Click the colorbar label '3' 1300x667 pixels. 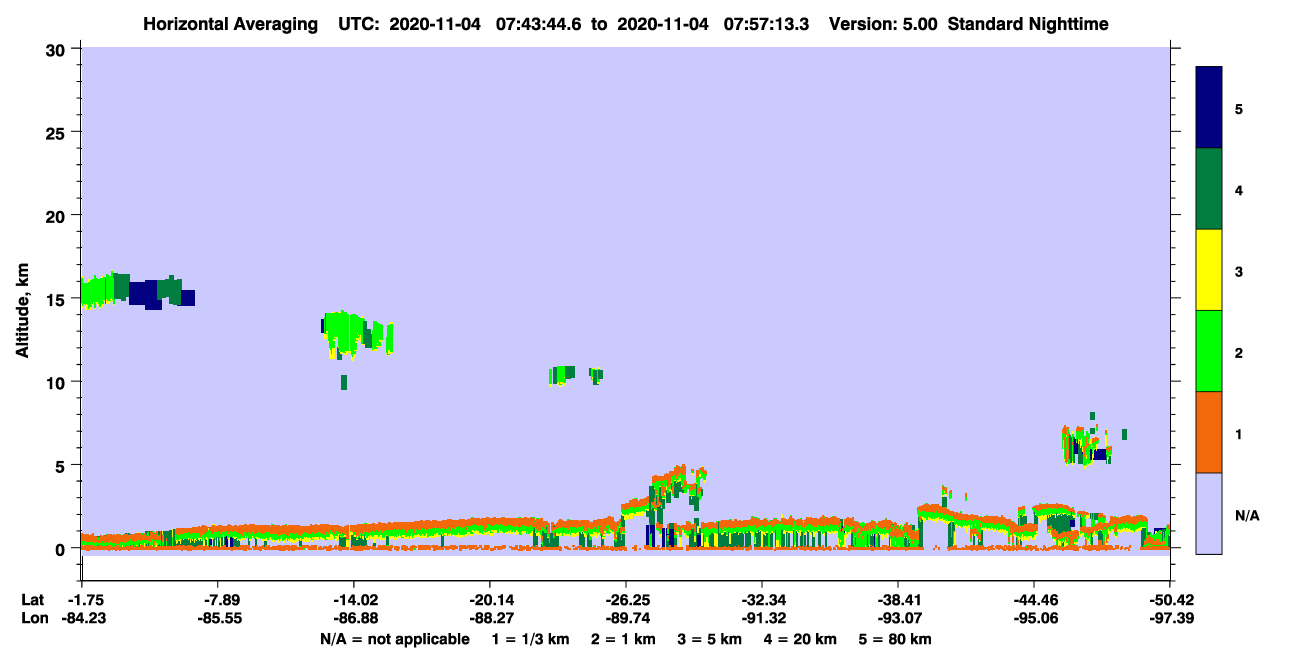pyautogui.click(x=1239, y=271)
